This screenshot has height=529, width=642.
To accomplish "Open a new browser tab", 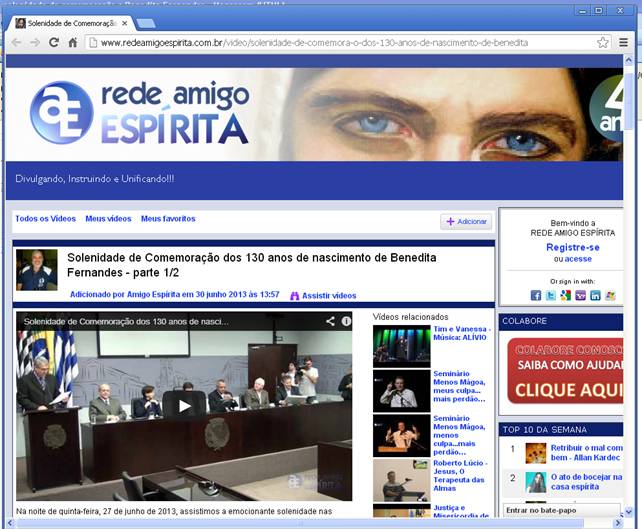I will click(146, 23).
